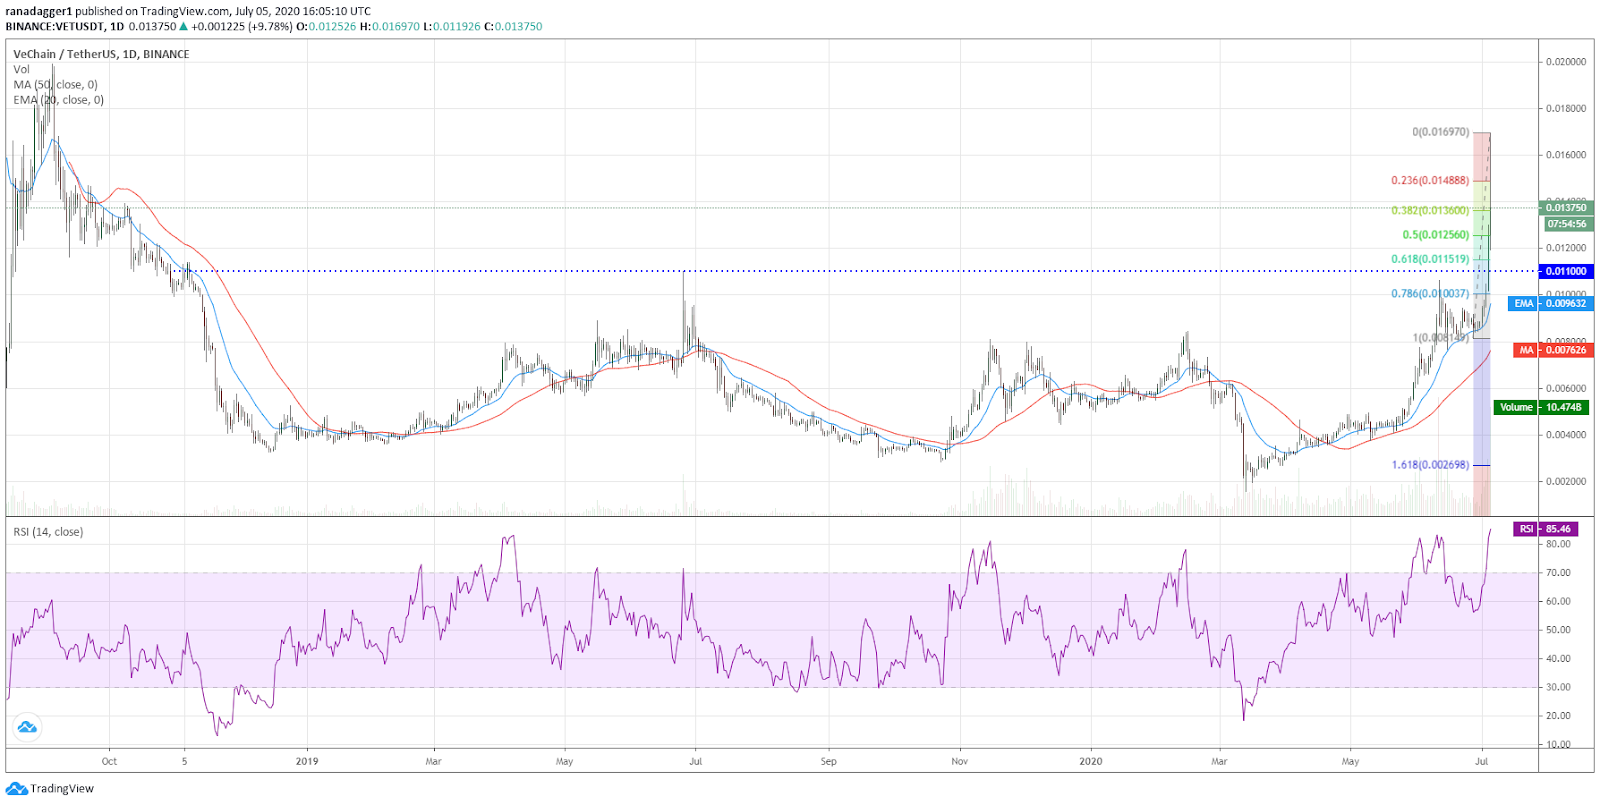Click the 0.018000 price axis label
Viewport: 1600px width, 805px height.
[x=1566, y=108]
